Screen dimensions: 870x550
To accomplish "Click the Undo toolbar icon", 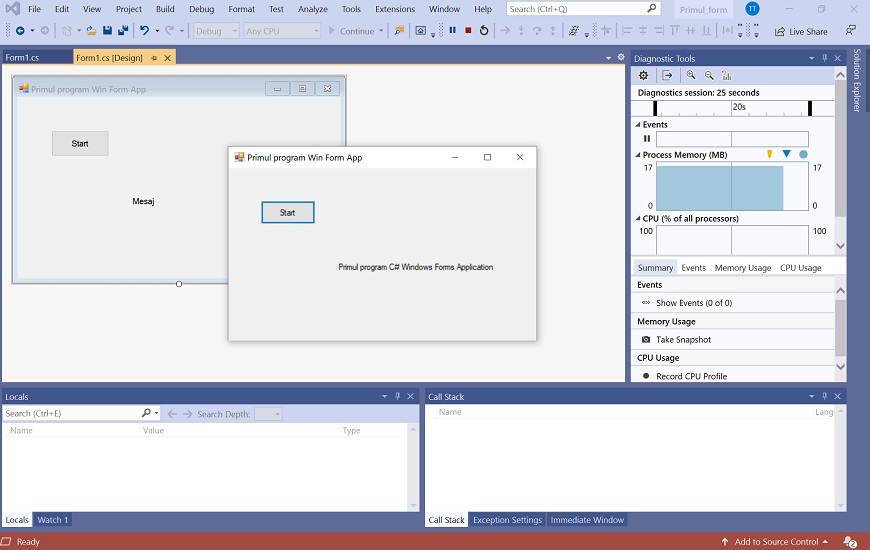I will pos(144,31).
